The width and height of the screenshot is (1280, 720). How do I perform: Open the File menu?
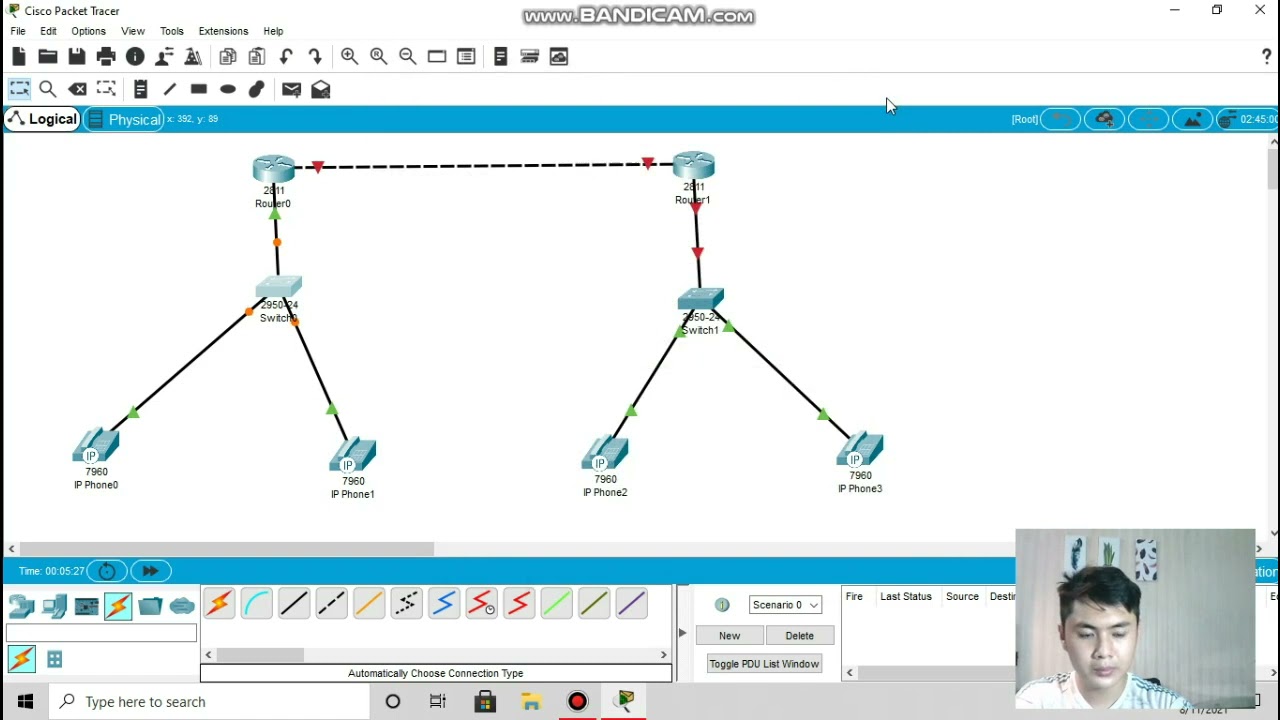click(x=18, y=31)
